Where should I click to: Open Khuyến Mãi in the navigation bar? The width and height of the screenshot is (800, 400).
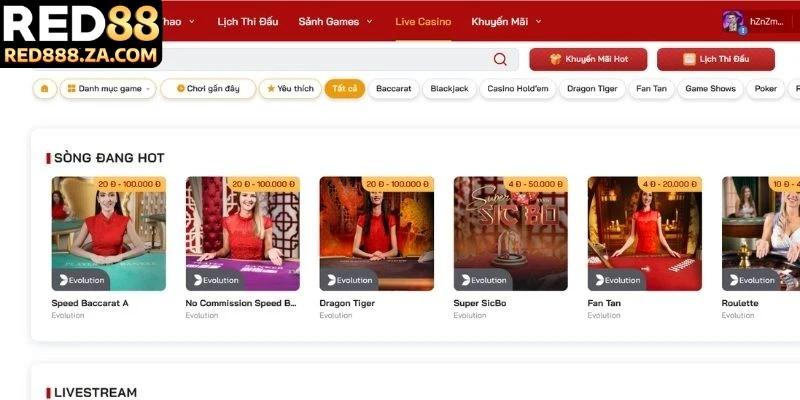coord(499,21)
